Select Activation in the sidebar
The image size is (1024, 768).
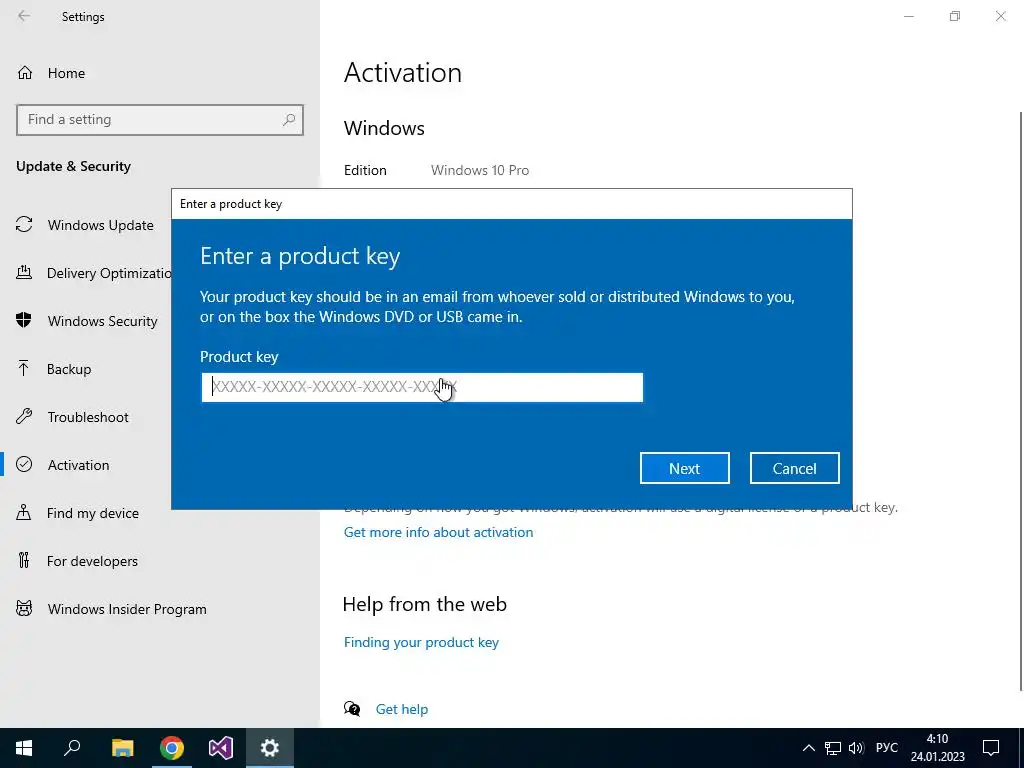coord(78,465)
